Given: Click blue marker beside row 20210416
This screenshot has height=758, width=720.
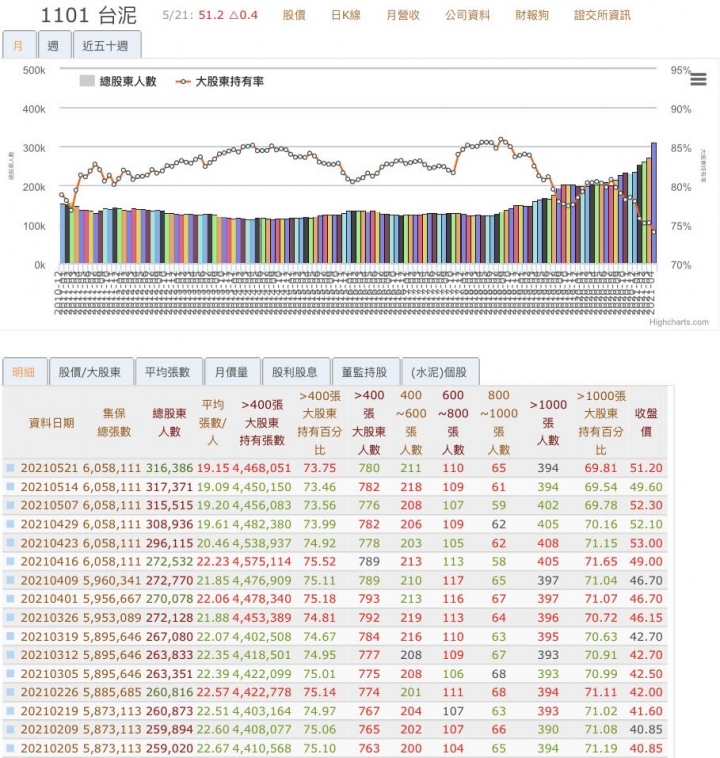Looking at the screenshot, I should [x=10, y=561].
